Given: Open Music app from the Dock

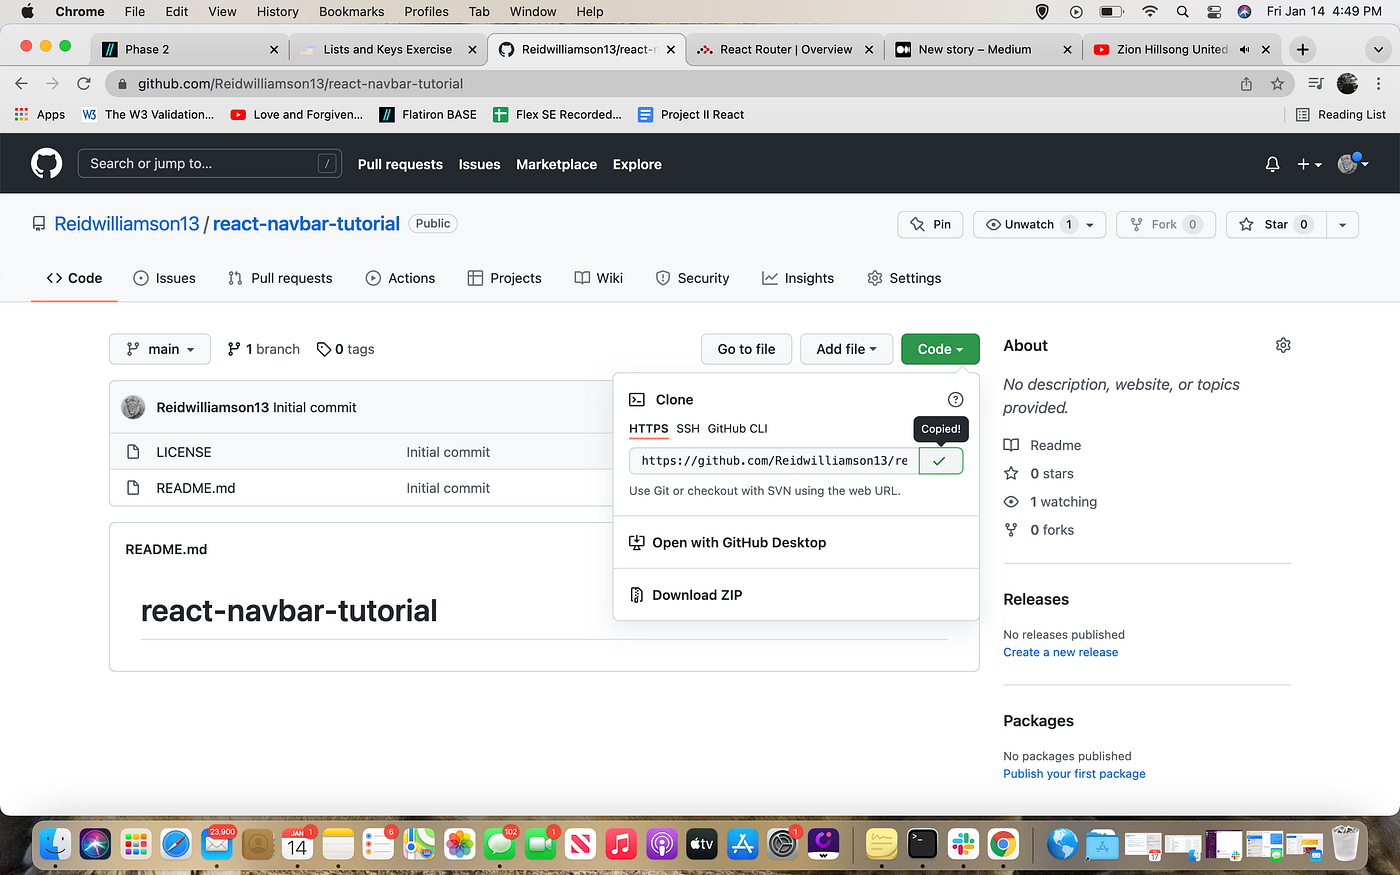Looking at the screenshot, I should click(621, 845).
